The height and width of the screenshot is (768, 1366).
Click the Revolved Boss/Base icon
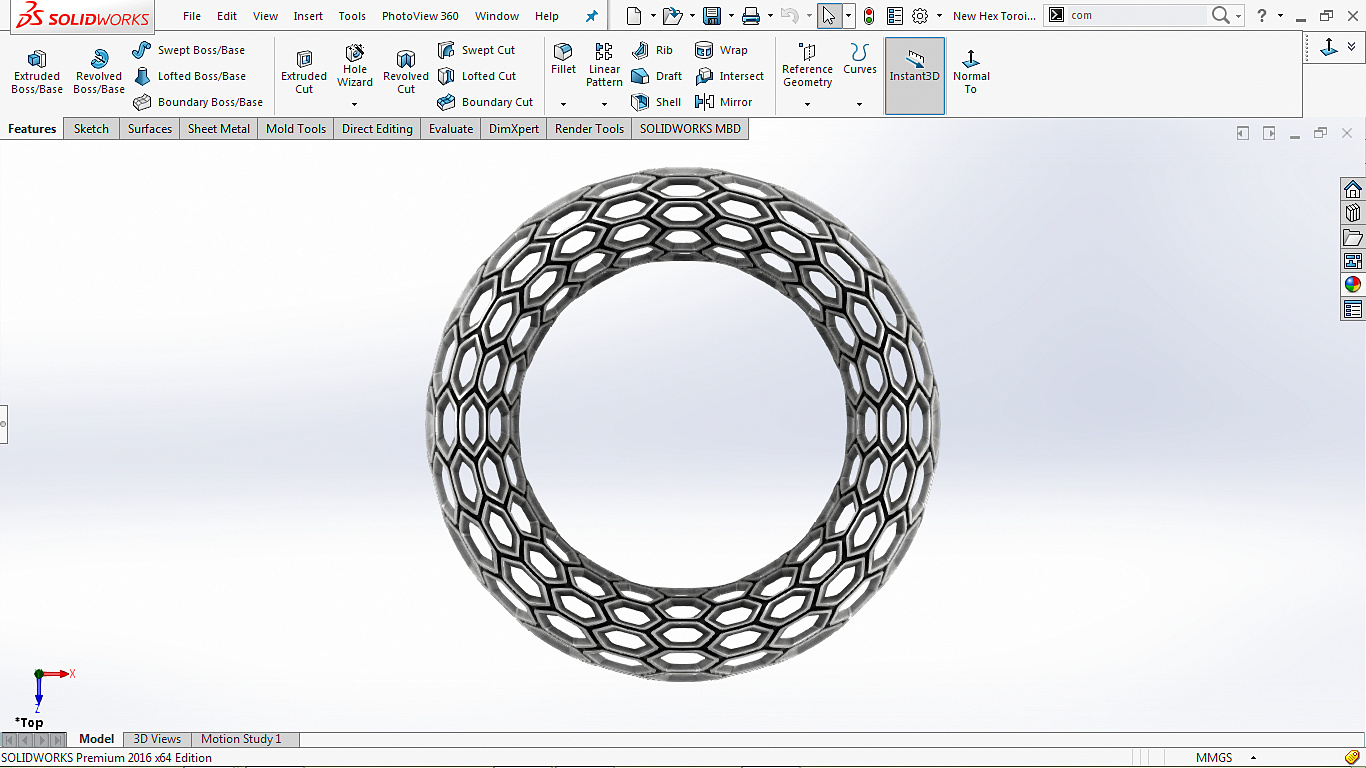99,60
